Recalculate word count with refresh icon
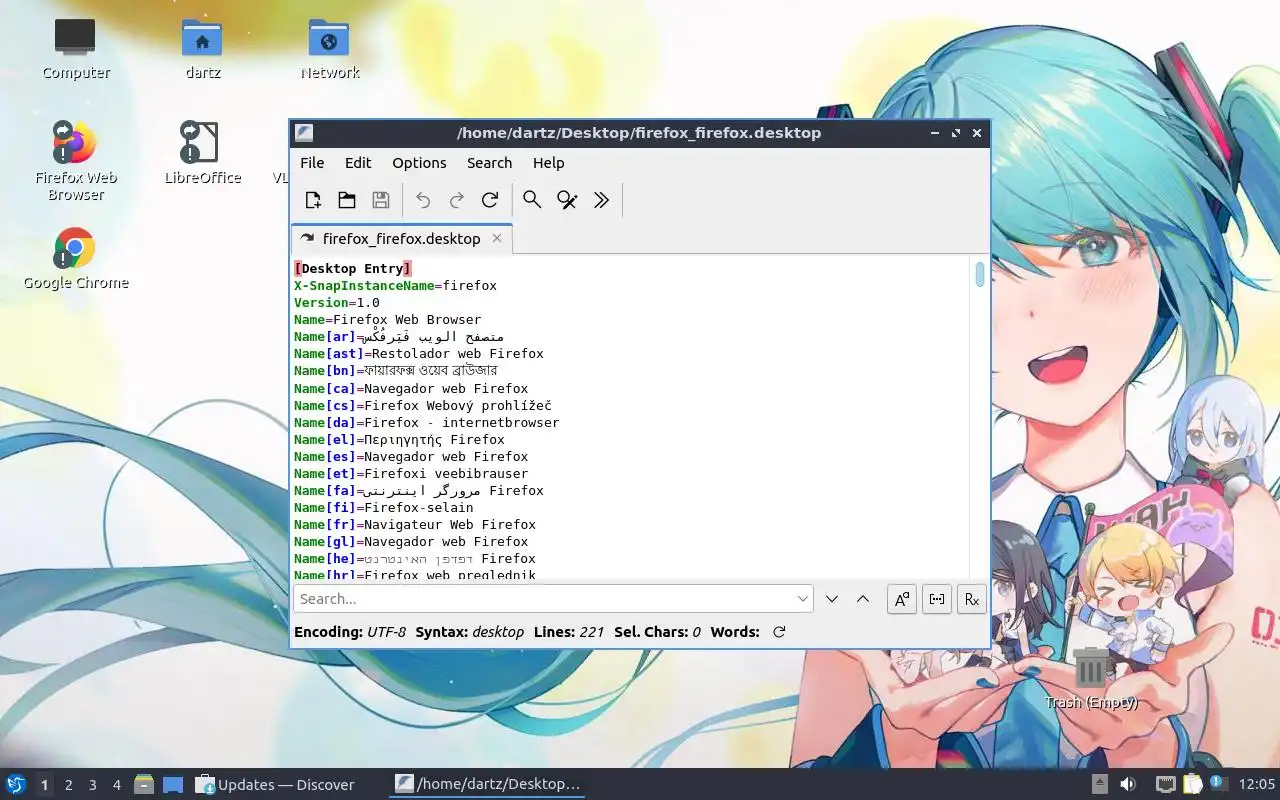This screenshot has height=800, width=1280. [779, 632]
